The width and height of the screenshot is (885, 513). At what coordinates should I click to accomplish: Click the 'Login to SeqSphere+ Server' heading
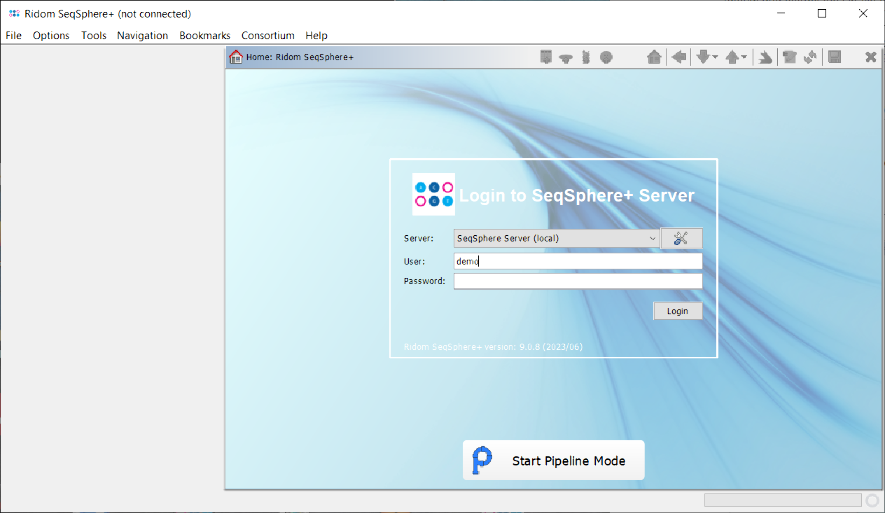point(576,195)
